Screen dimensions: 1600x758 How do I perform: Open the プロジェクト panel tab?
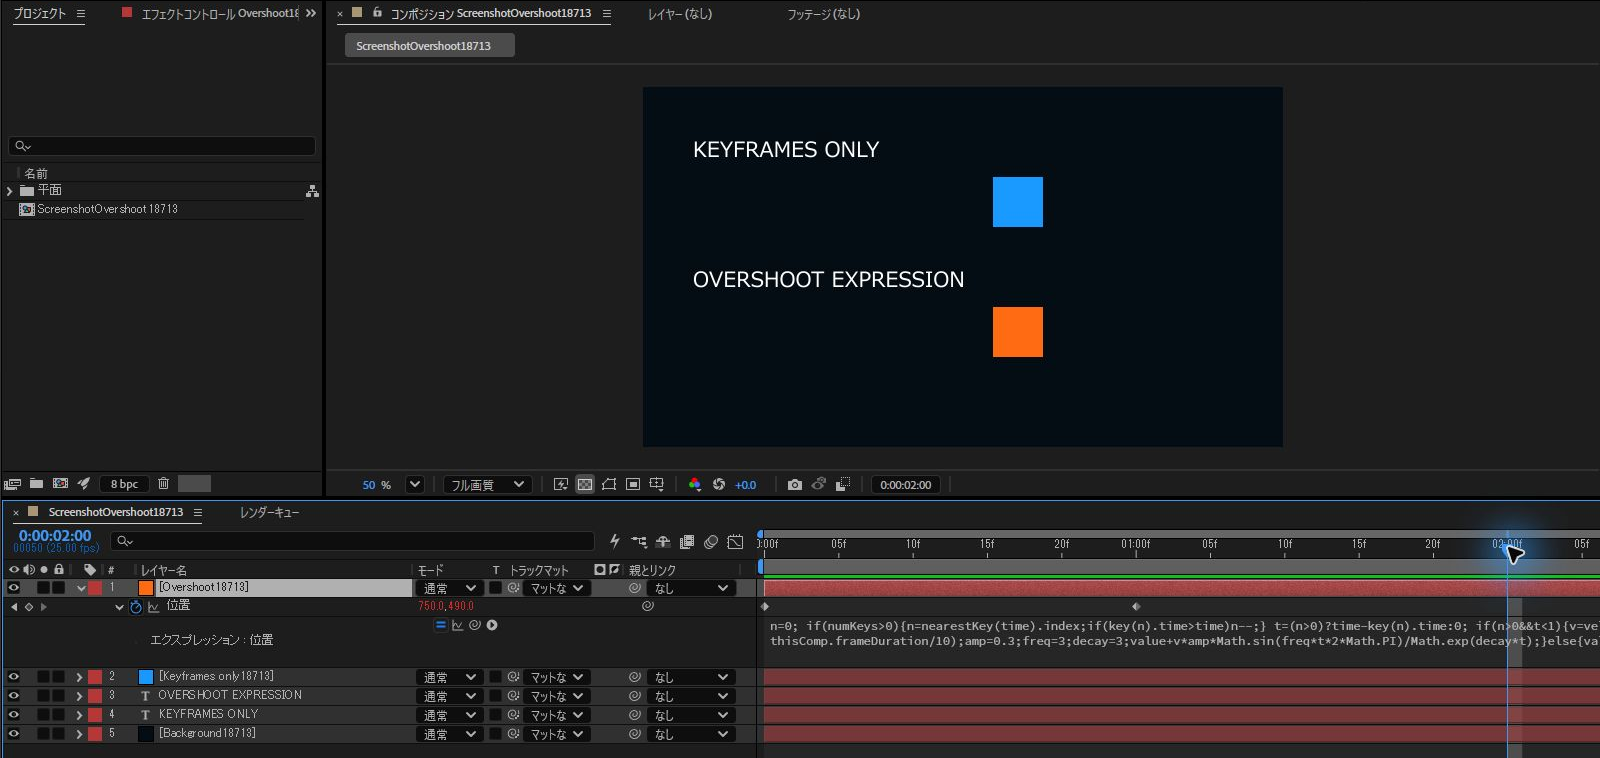39,14
